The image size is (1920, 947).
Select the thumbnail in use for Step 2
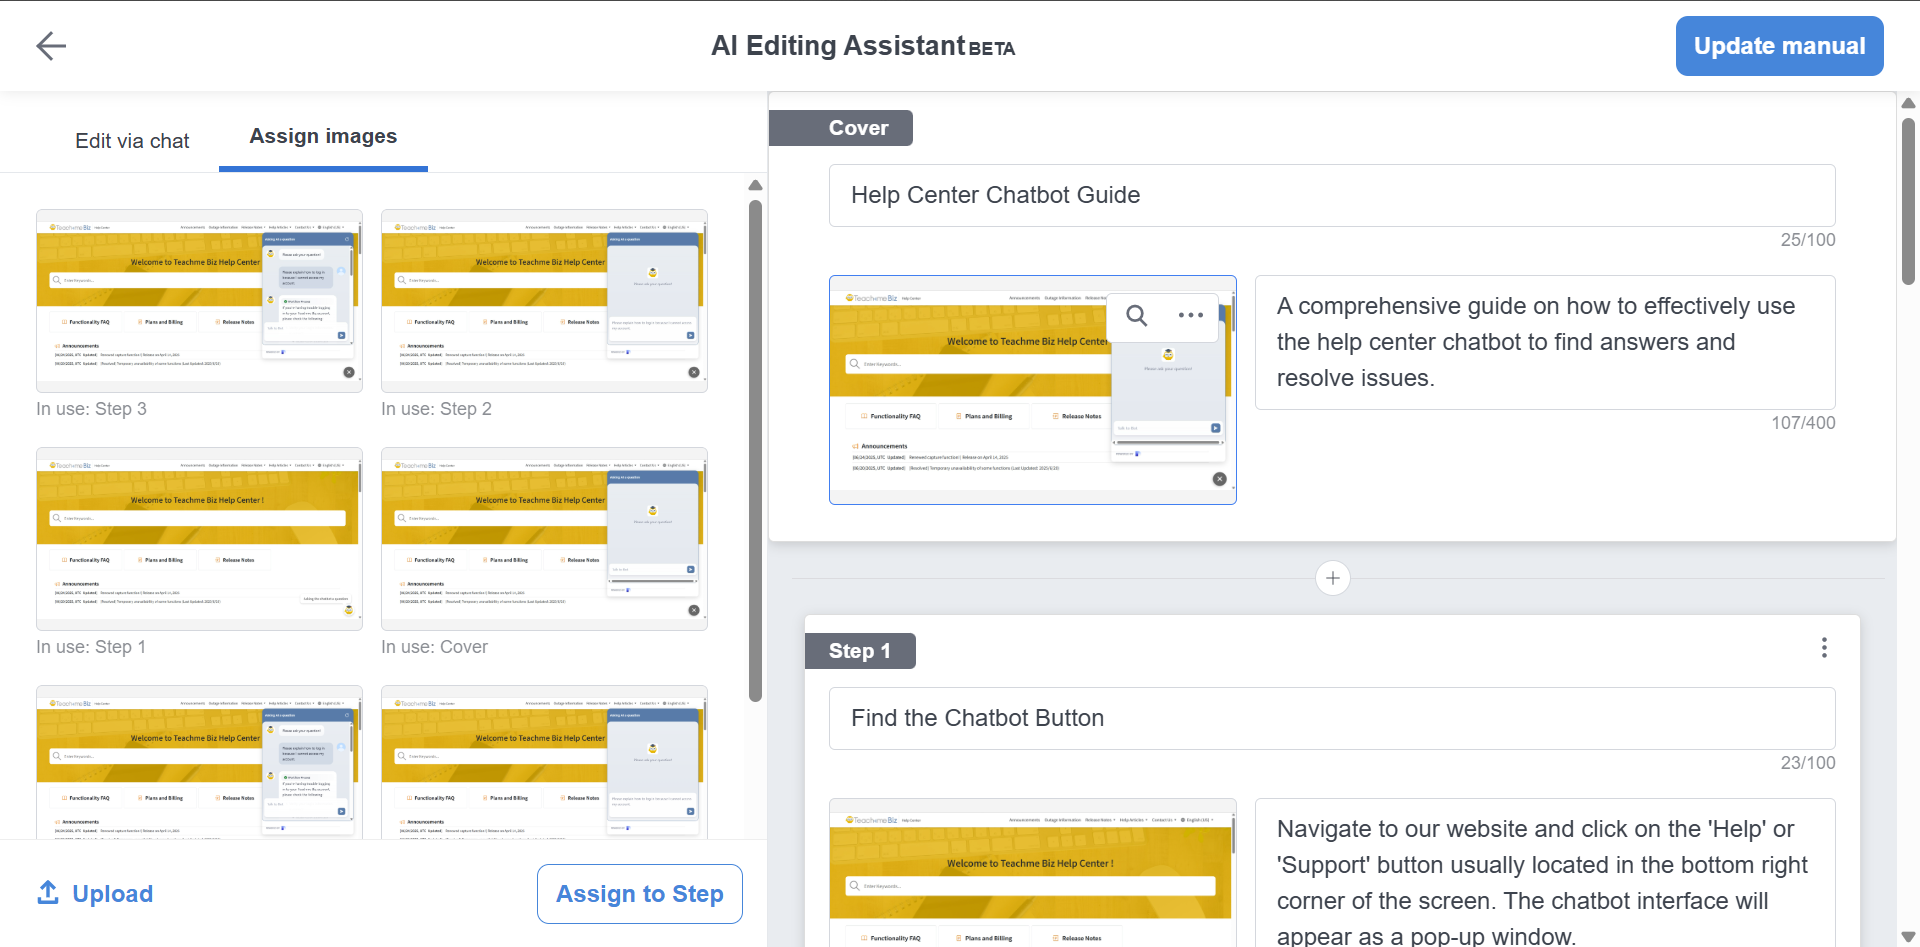tap(544, 300)
